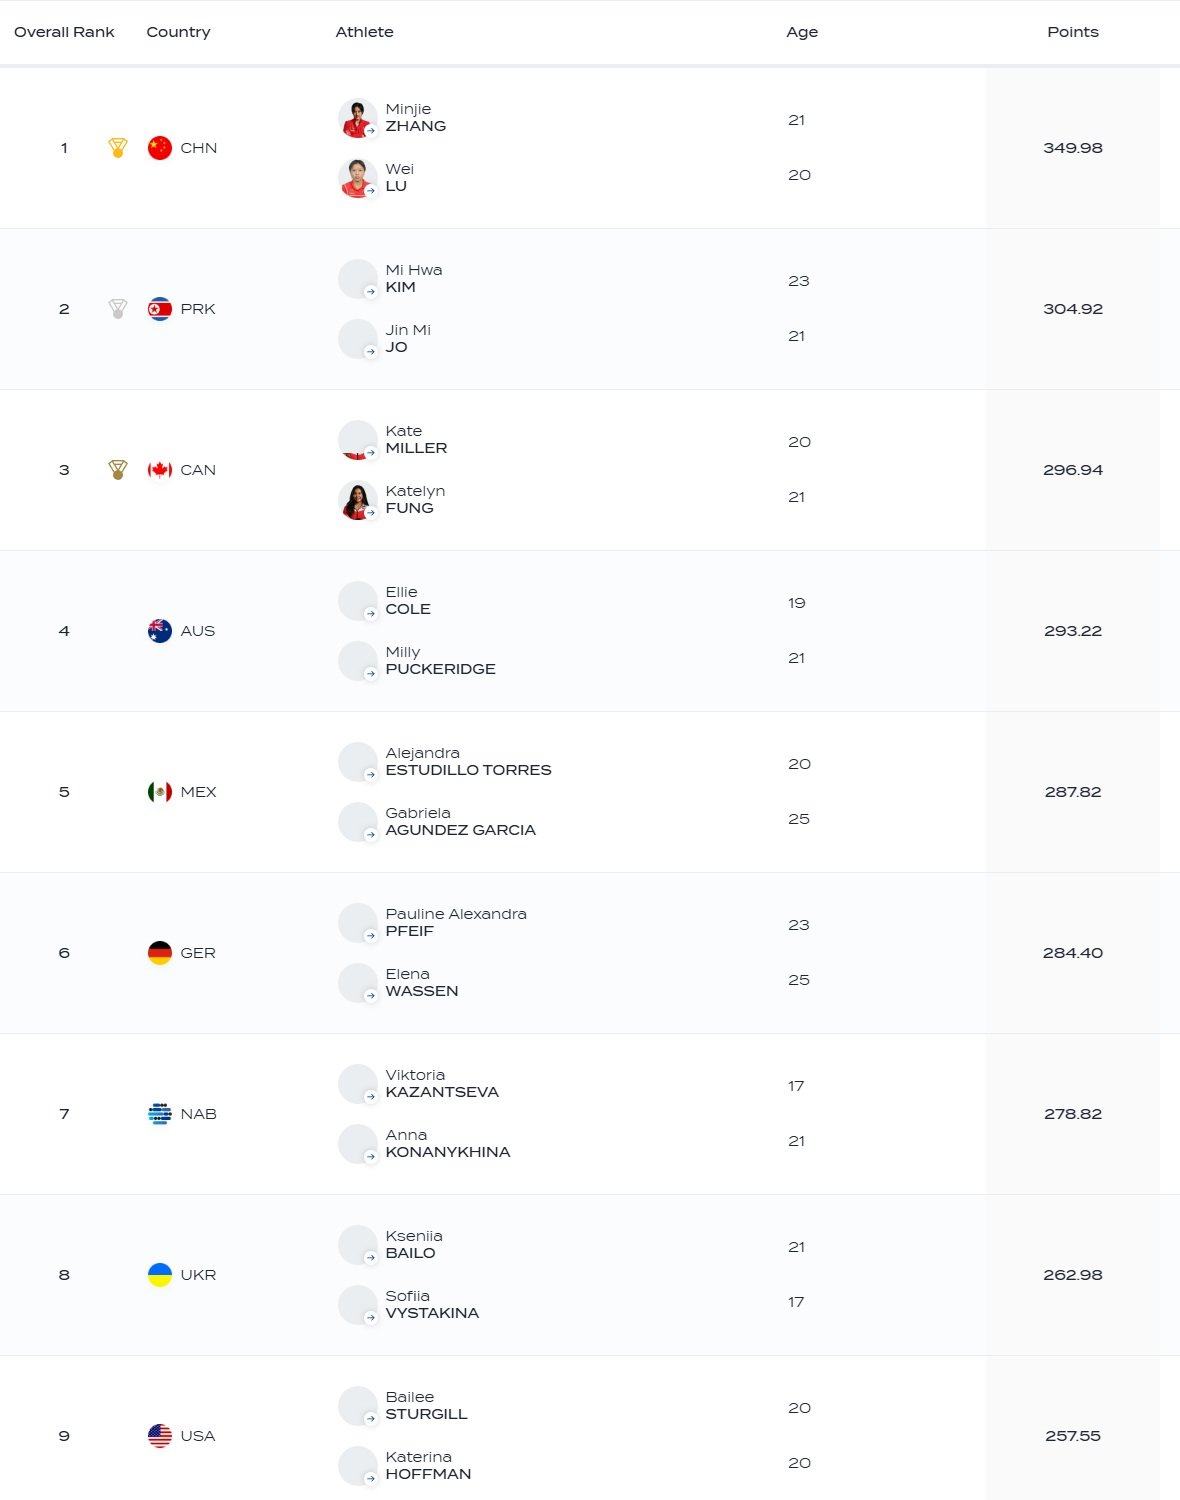View Viktoria Kazantseva's athlete page
The width and height of the screenshot is (1180, 1500).
coord(442,1084)
